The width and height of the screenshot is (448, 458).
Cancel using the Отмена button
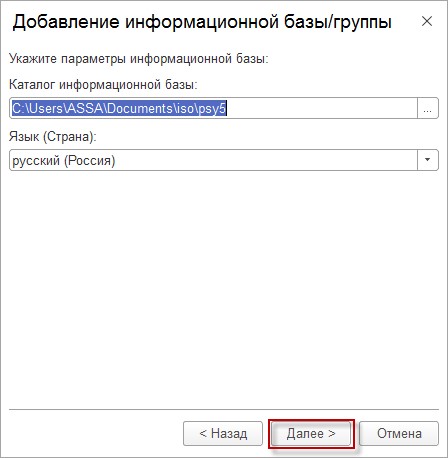(399, 433)
